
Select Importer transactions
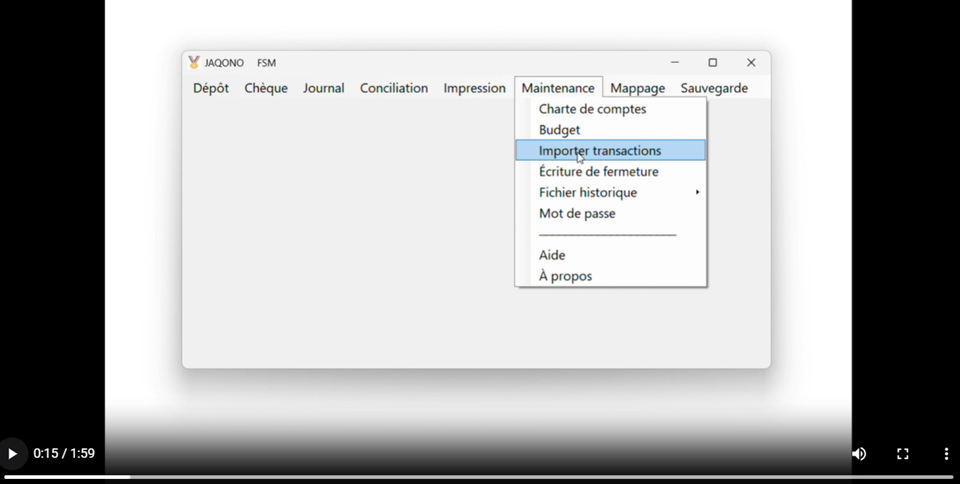(x=600, y=151)
